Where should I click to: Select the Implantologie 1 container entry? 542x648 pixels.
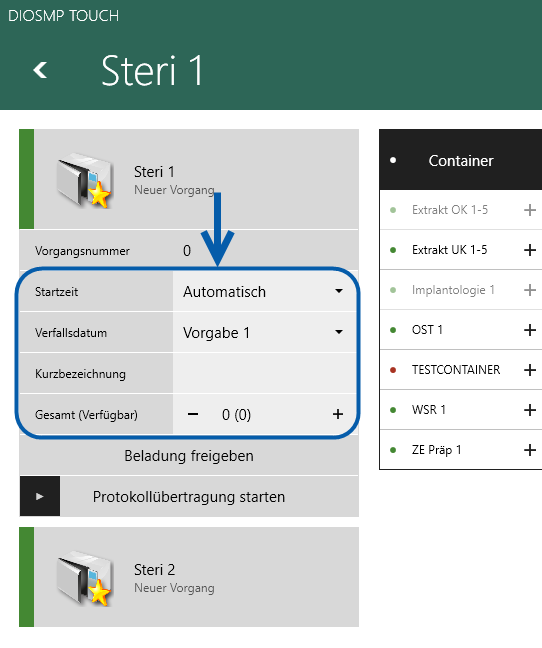coord(461,290)
